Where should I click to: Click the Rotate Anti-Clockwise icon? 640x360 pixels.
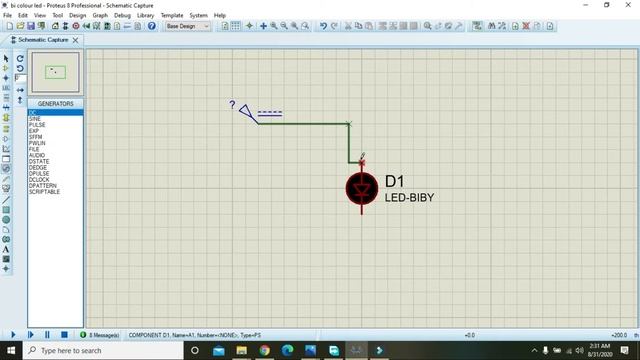click(x=20, y=68)
